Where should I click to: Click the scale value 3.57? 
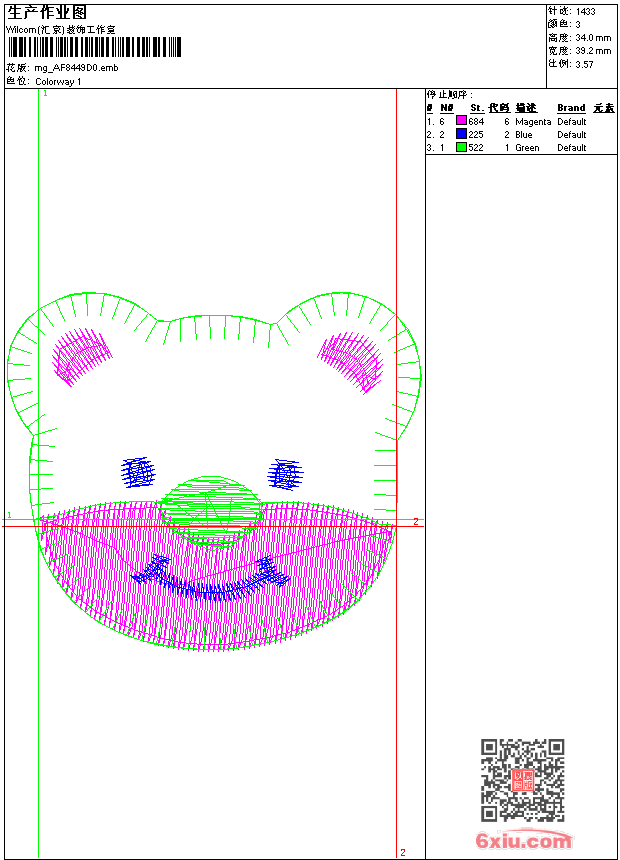click(x=584, y=64)
